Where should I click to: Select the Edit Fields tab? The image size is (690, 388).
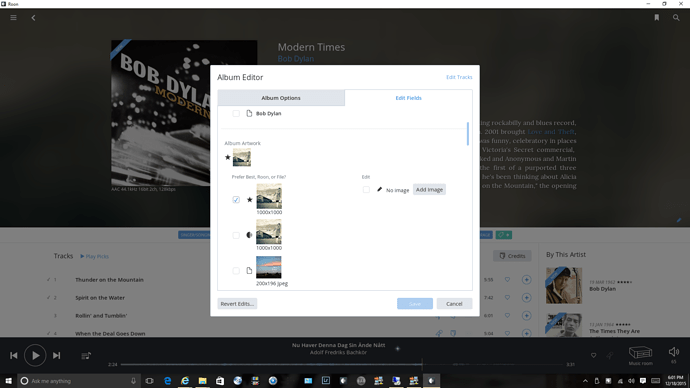[408, 98]
